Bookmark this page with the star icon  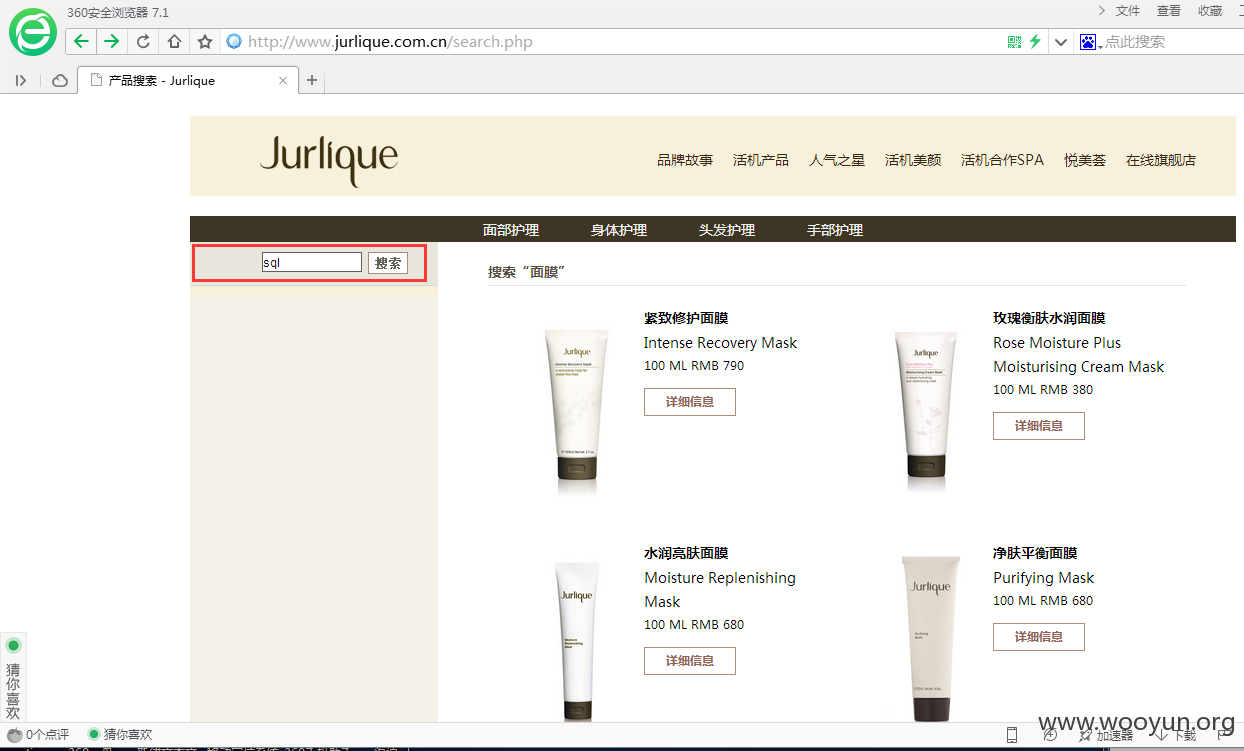tap(205, 41)
